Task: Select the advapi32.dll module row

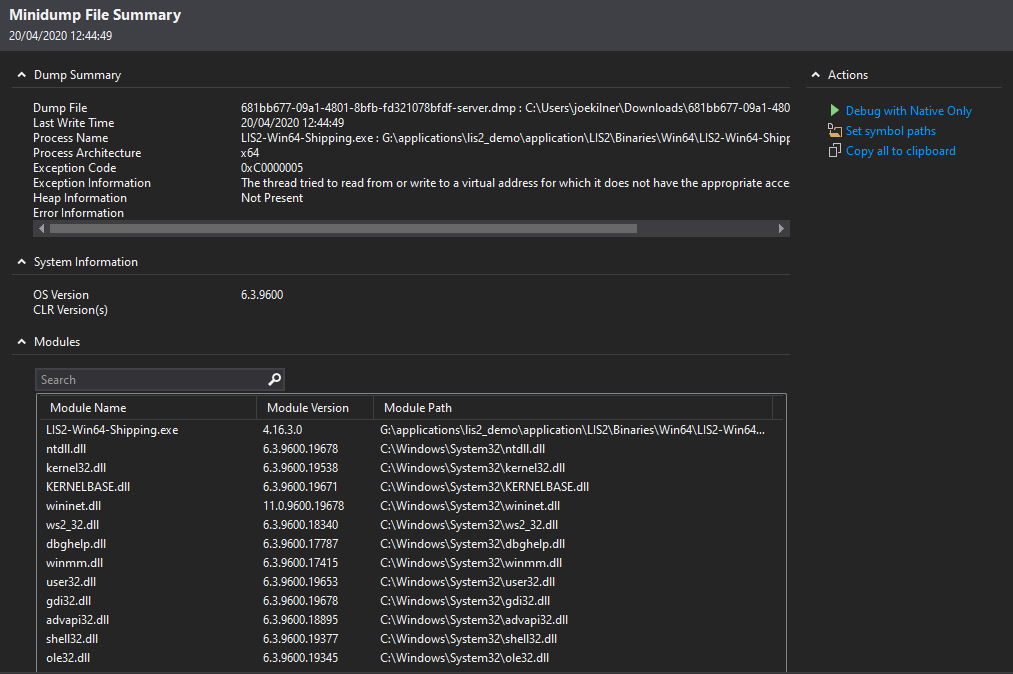Action: point(412,620)
